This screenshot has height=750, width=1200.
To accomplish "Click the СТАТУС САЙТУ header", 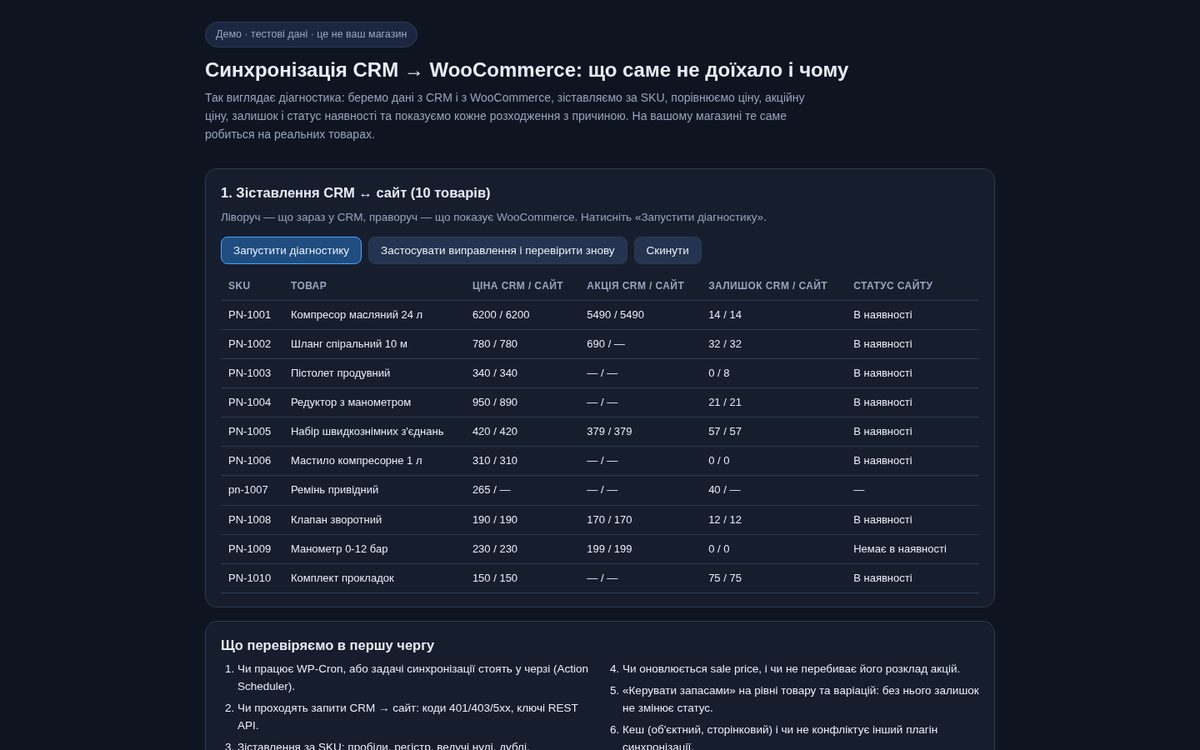I will (x=893, y=286).
